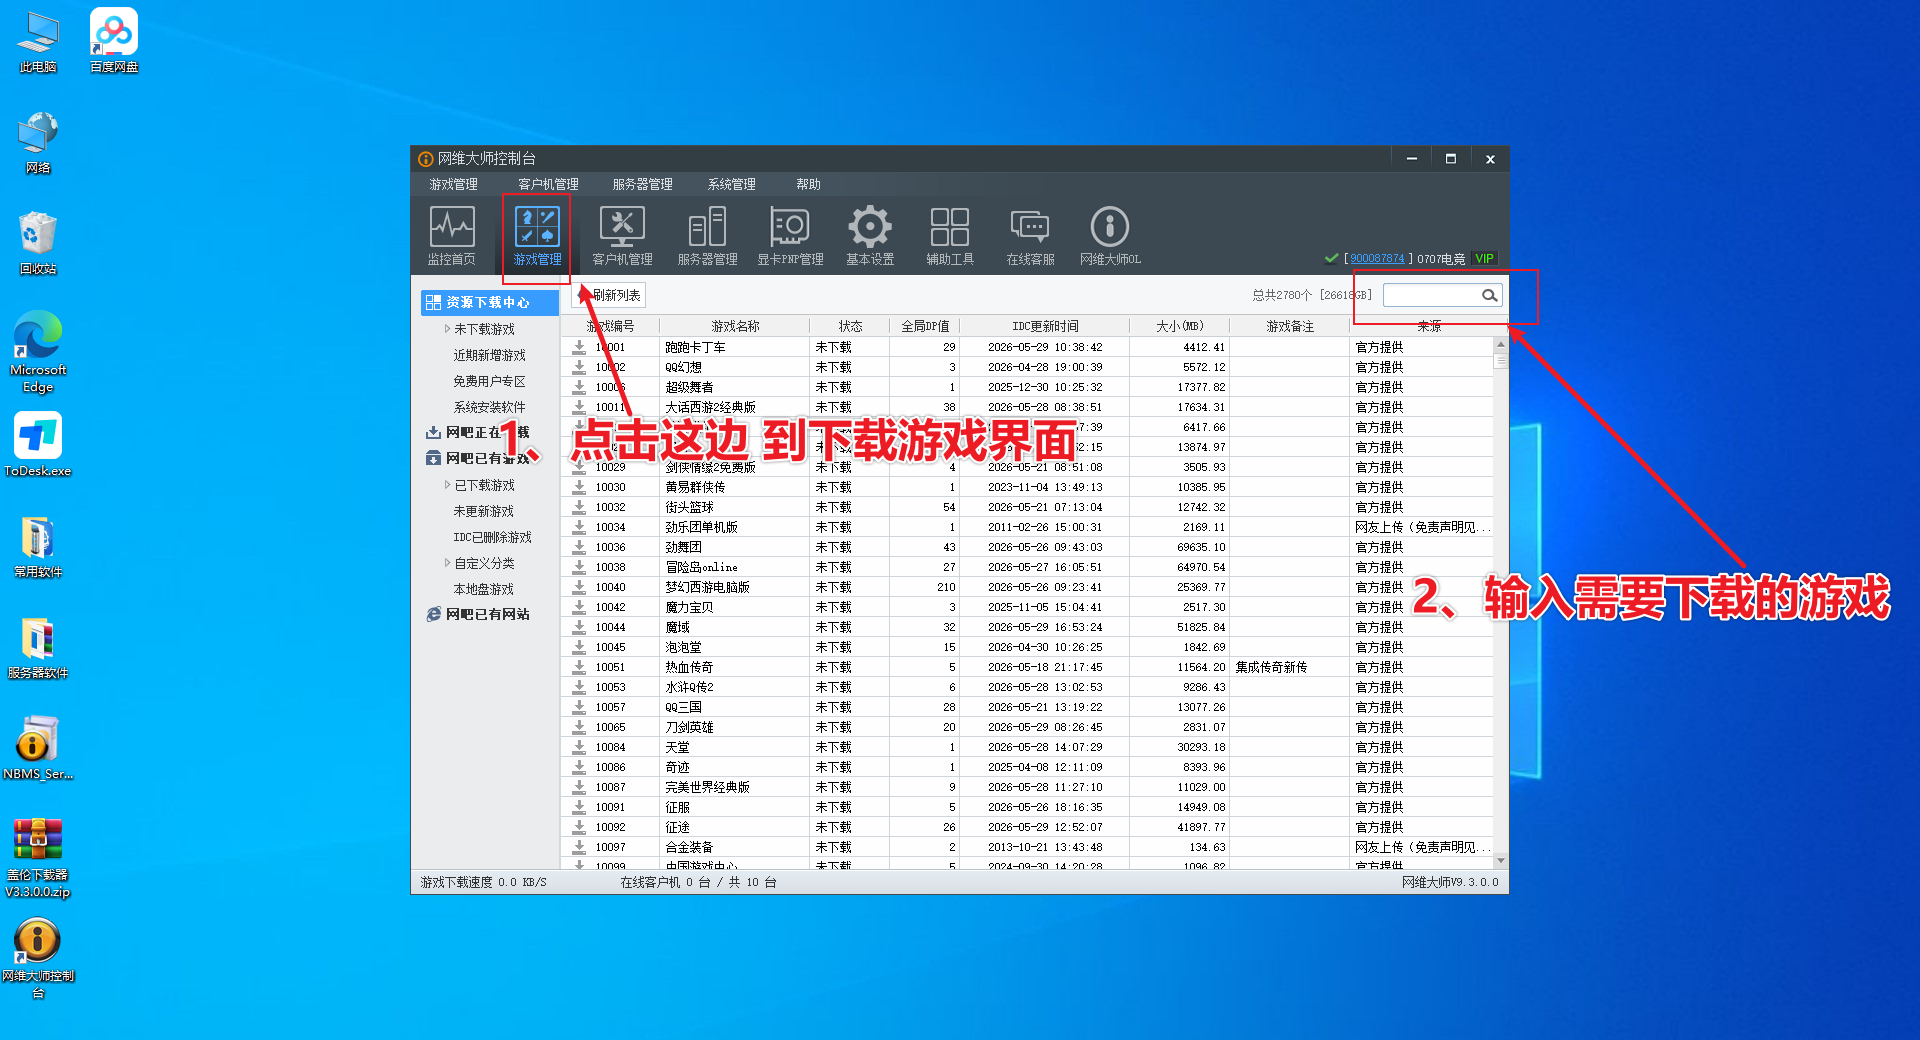1920x1040 pixels.
Task: Open the 游戏管理 menu
Action: pyautogui.click(x=454, y=184)
